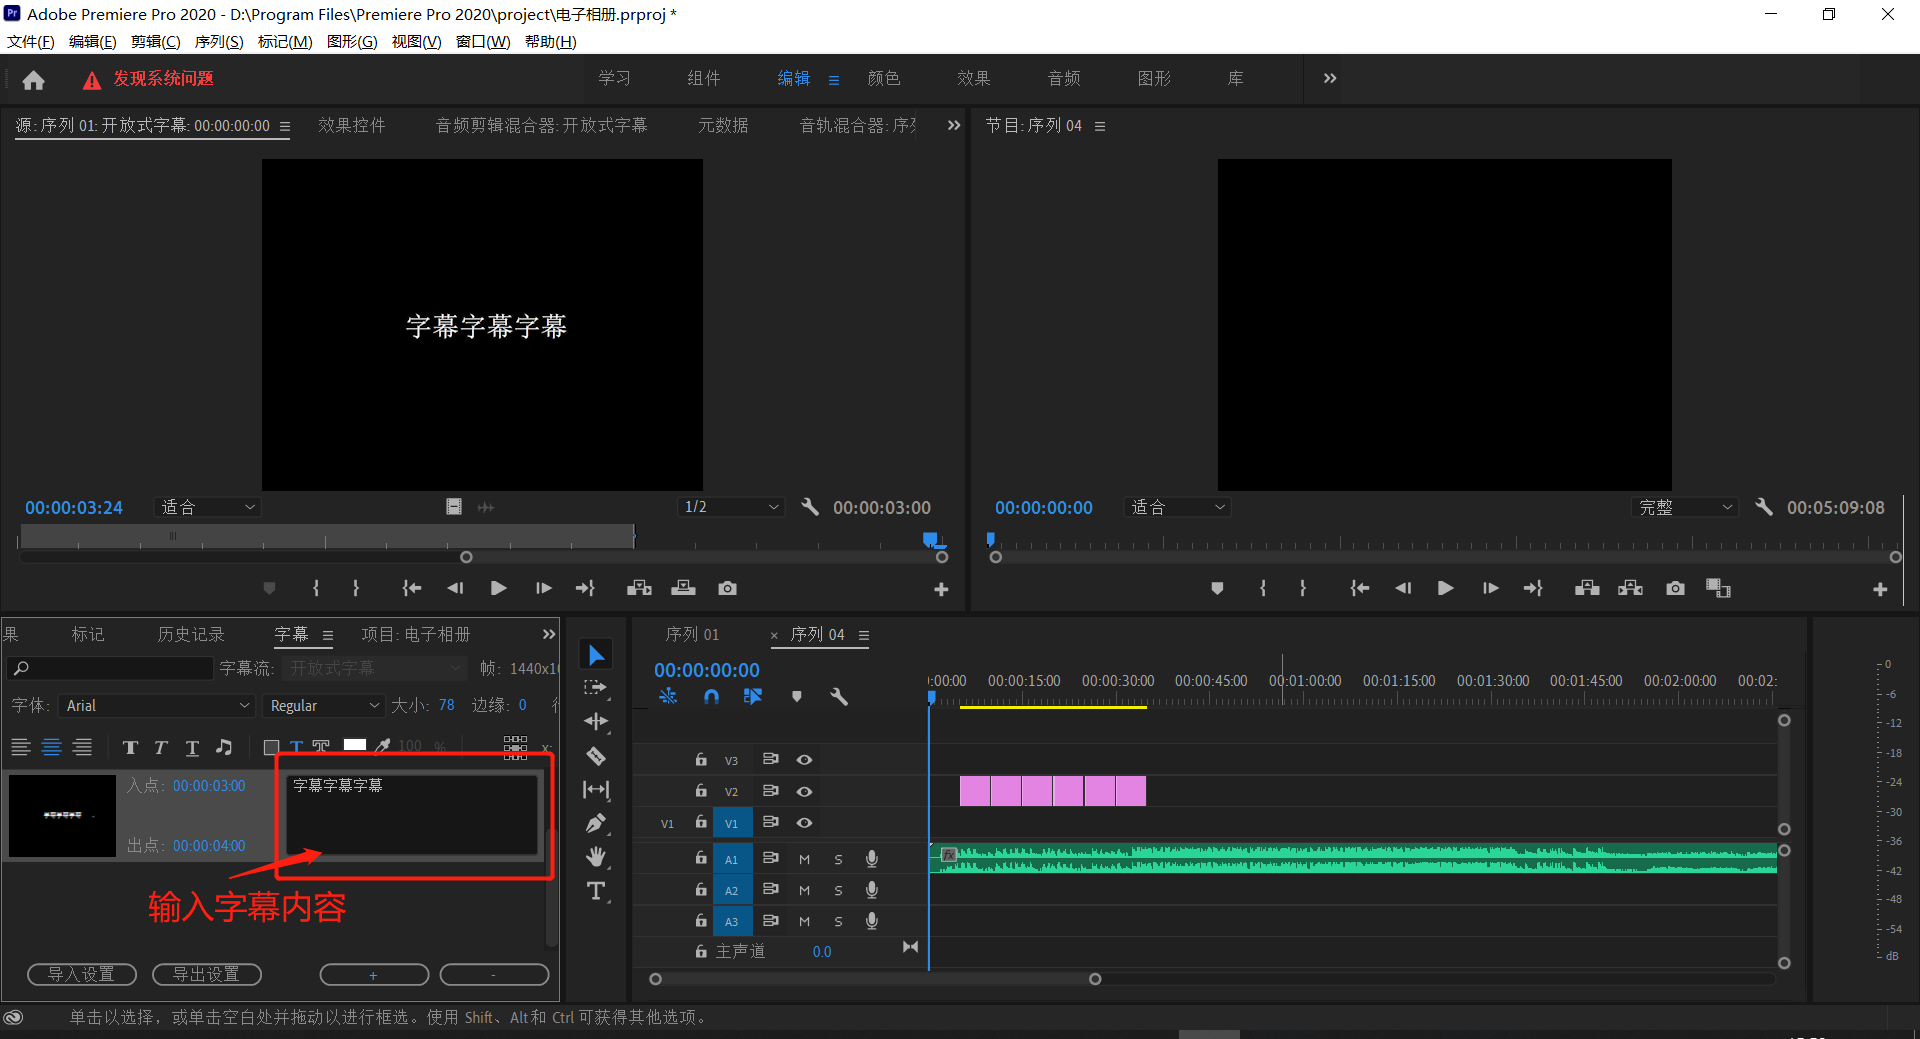The image size is (1920, 1039).
Task: Switch to the 序列 01 timeline tab
Action: [x=692, y=635]
